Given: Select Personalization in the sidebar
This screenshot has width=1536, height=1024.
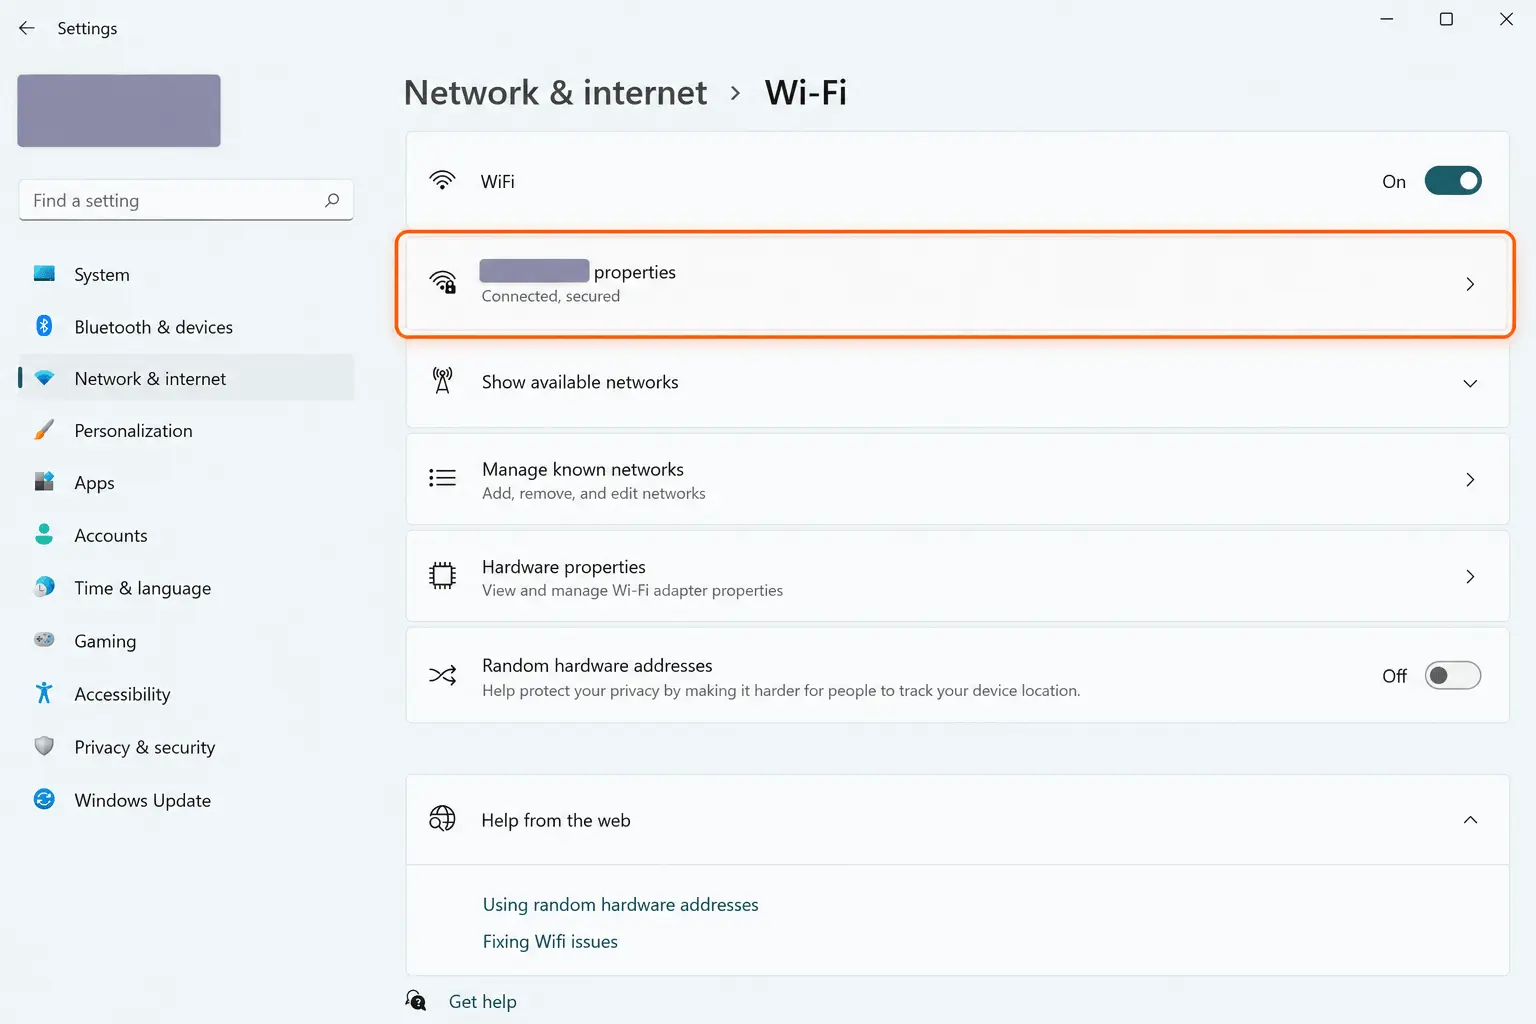Looking at the screenshot, I should (x=186, y=431).
